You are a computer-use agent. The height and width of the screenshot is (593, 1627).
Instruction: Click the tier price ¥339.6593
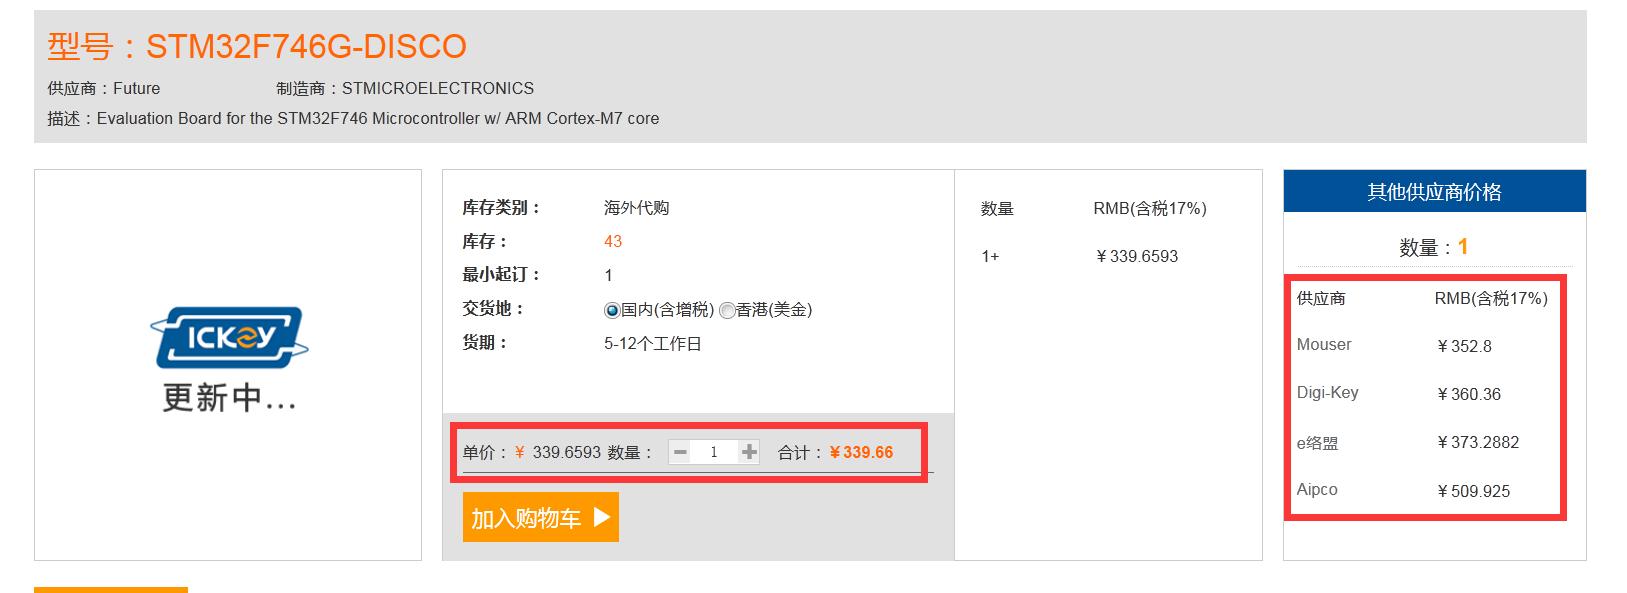(x=1137, y=256)
